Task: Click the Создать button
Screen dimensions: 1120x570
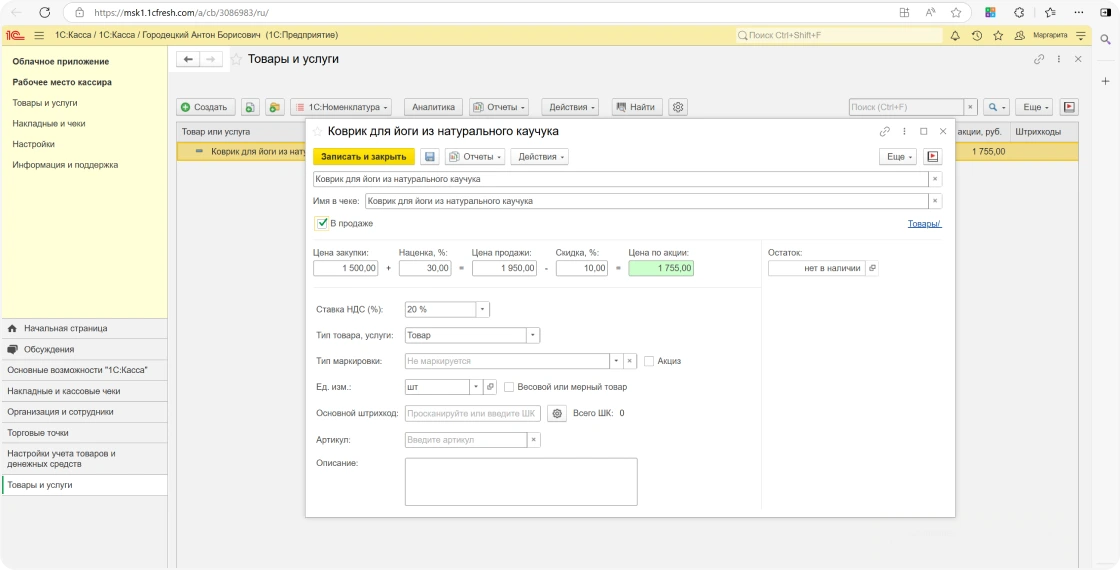Action: (x=206, y=107)
